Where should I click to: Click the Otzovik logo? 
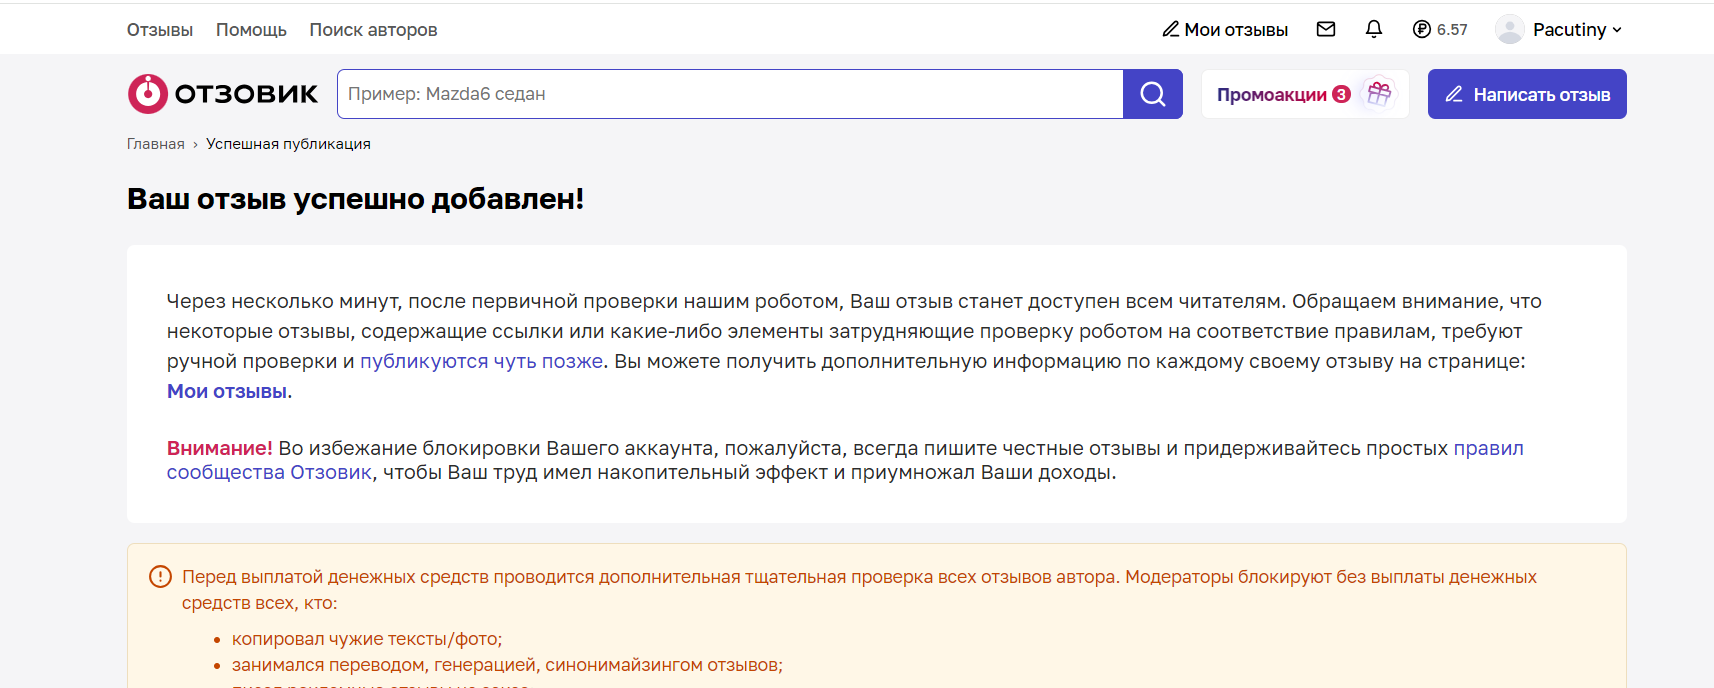click(x=222, y=94)
